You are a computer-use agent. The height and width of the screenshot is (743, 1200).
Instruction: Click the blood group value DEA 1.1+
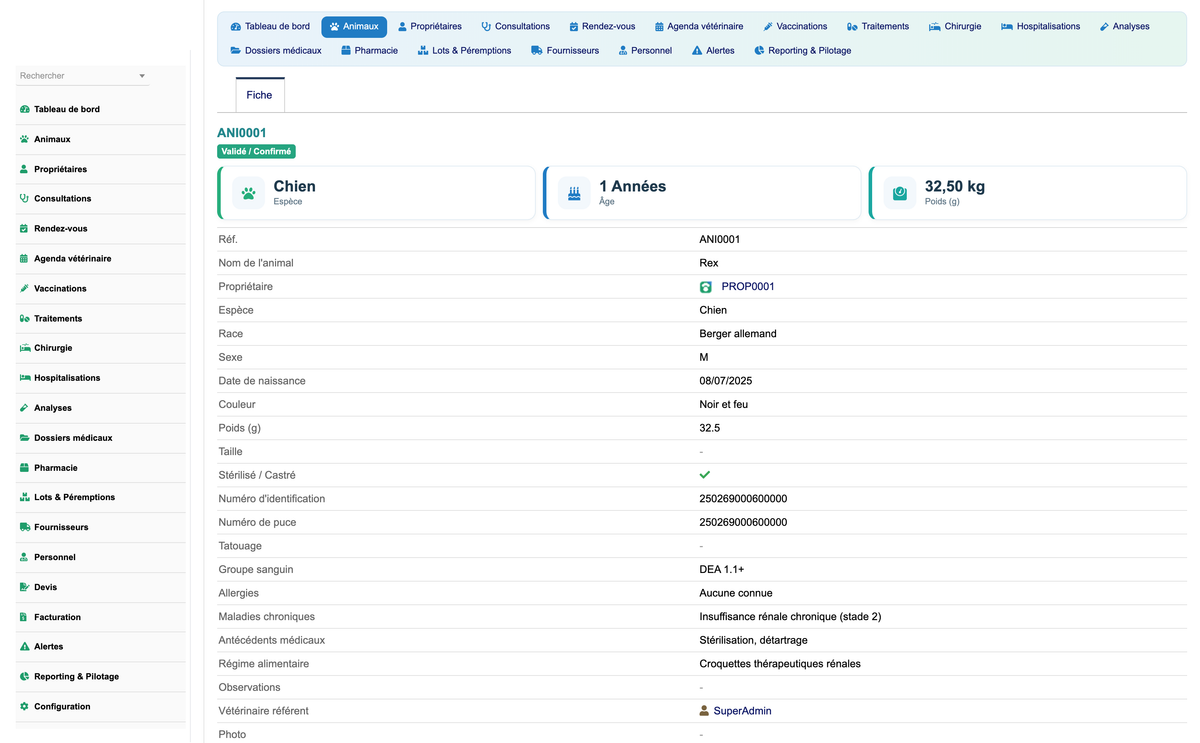(722, 570)
